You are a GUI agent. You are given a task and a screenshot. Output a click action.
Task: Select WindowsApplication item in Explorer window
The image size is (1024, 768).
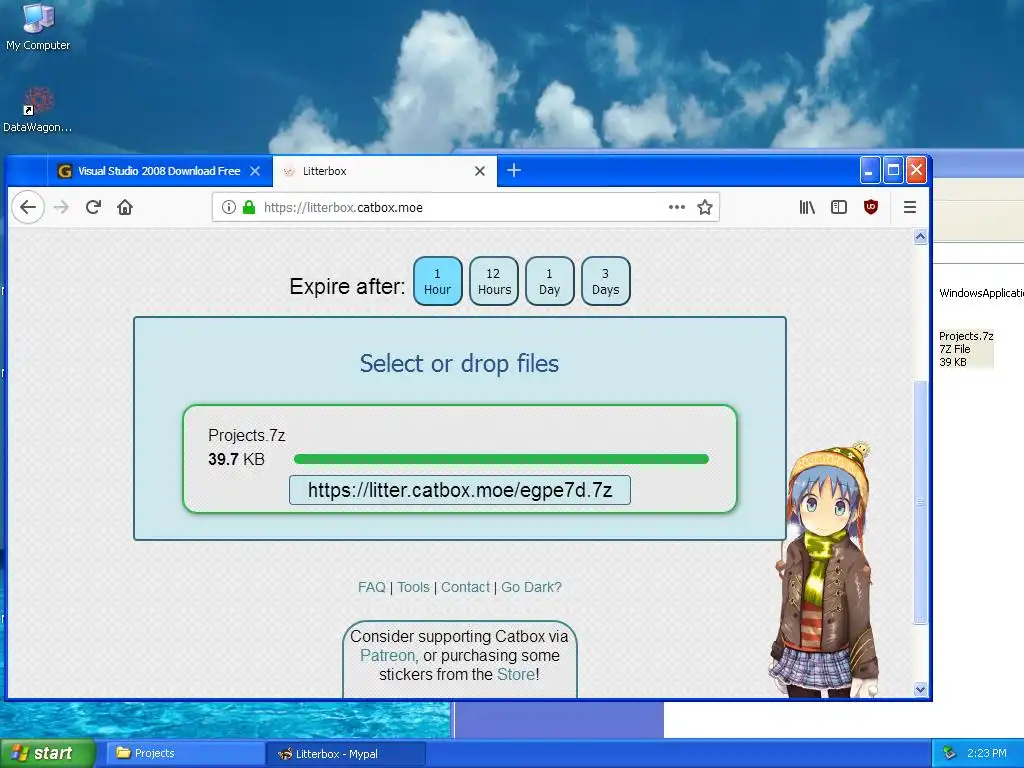pyautogui.click(x=981, y=293)
